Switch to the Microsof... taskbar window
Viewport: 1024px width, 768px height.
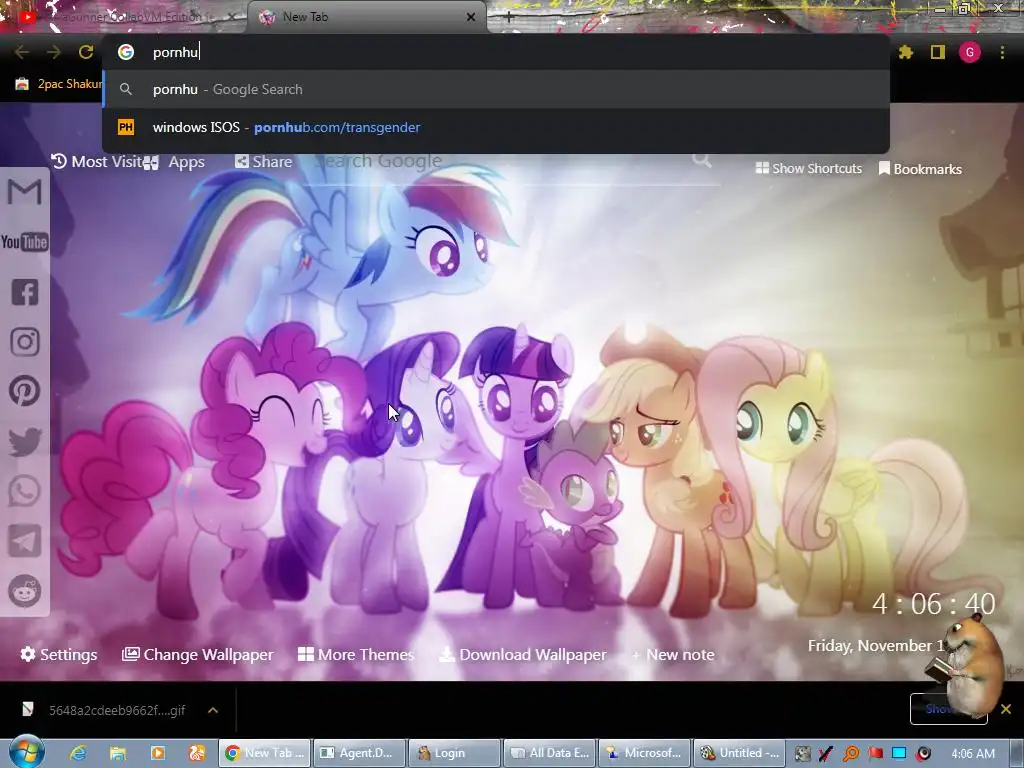tap(645, 753)
